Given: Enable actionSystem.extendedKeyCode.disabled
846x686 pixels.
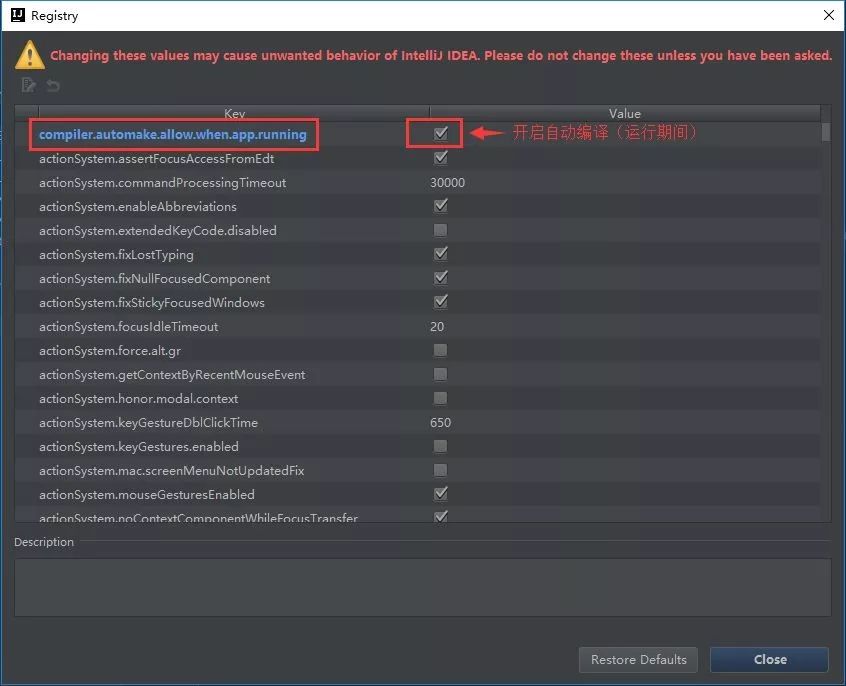Looking at the screenshot, I should click(x=440, y=230).
